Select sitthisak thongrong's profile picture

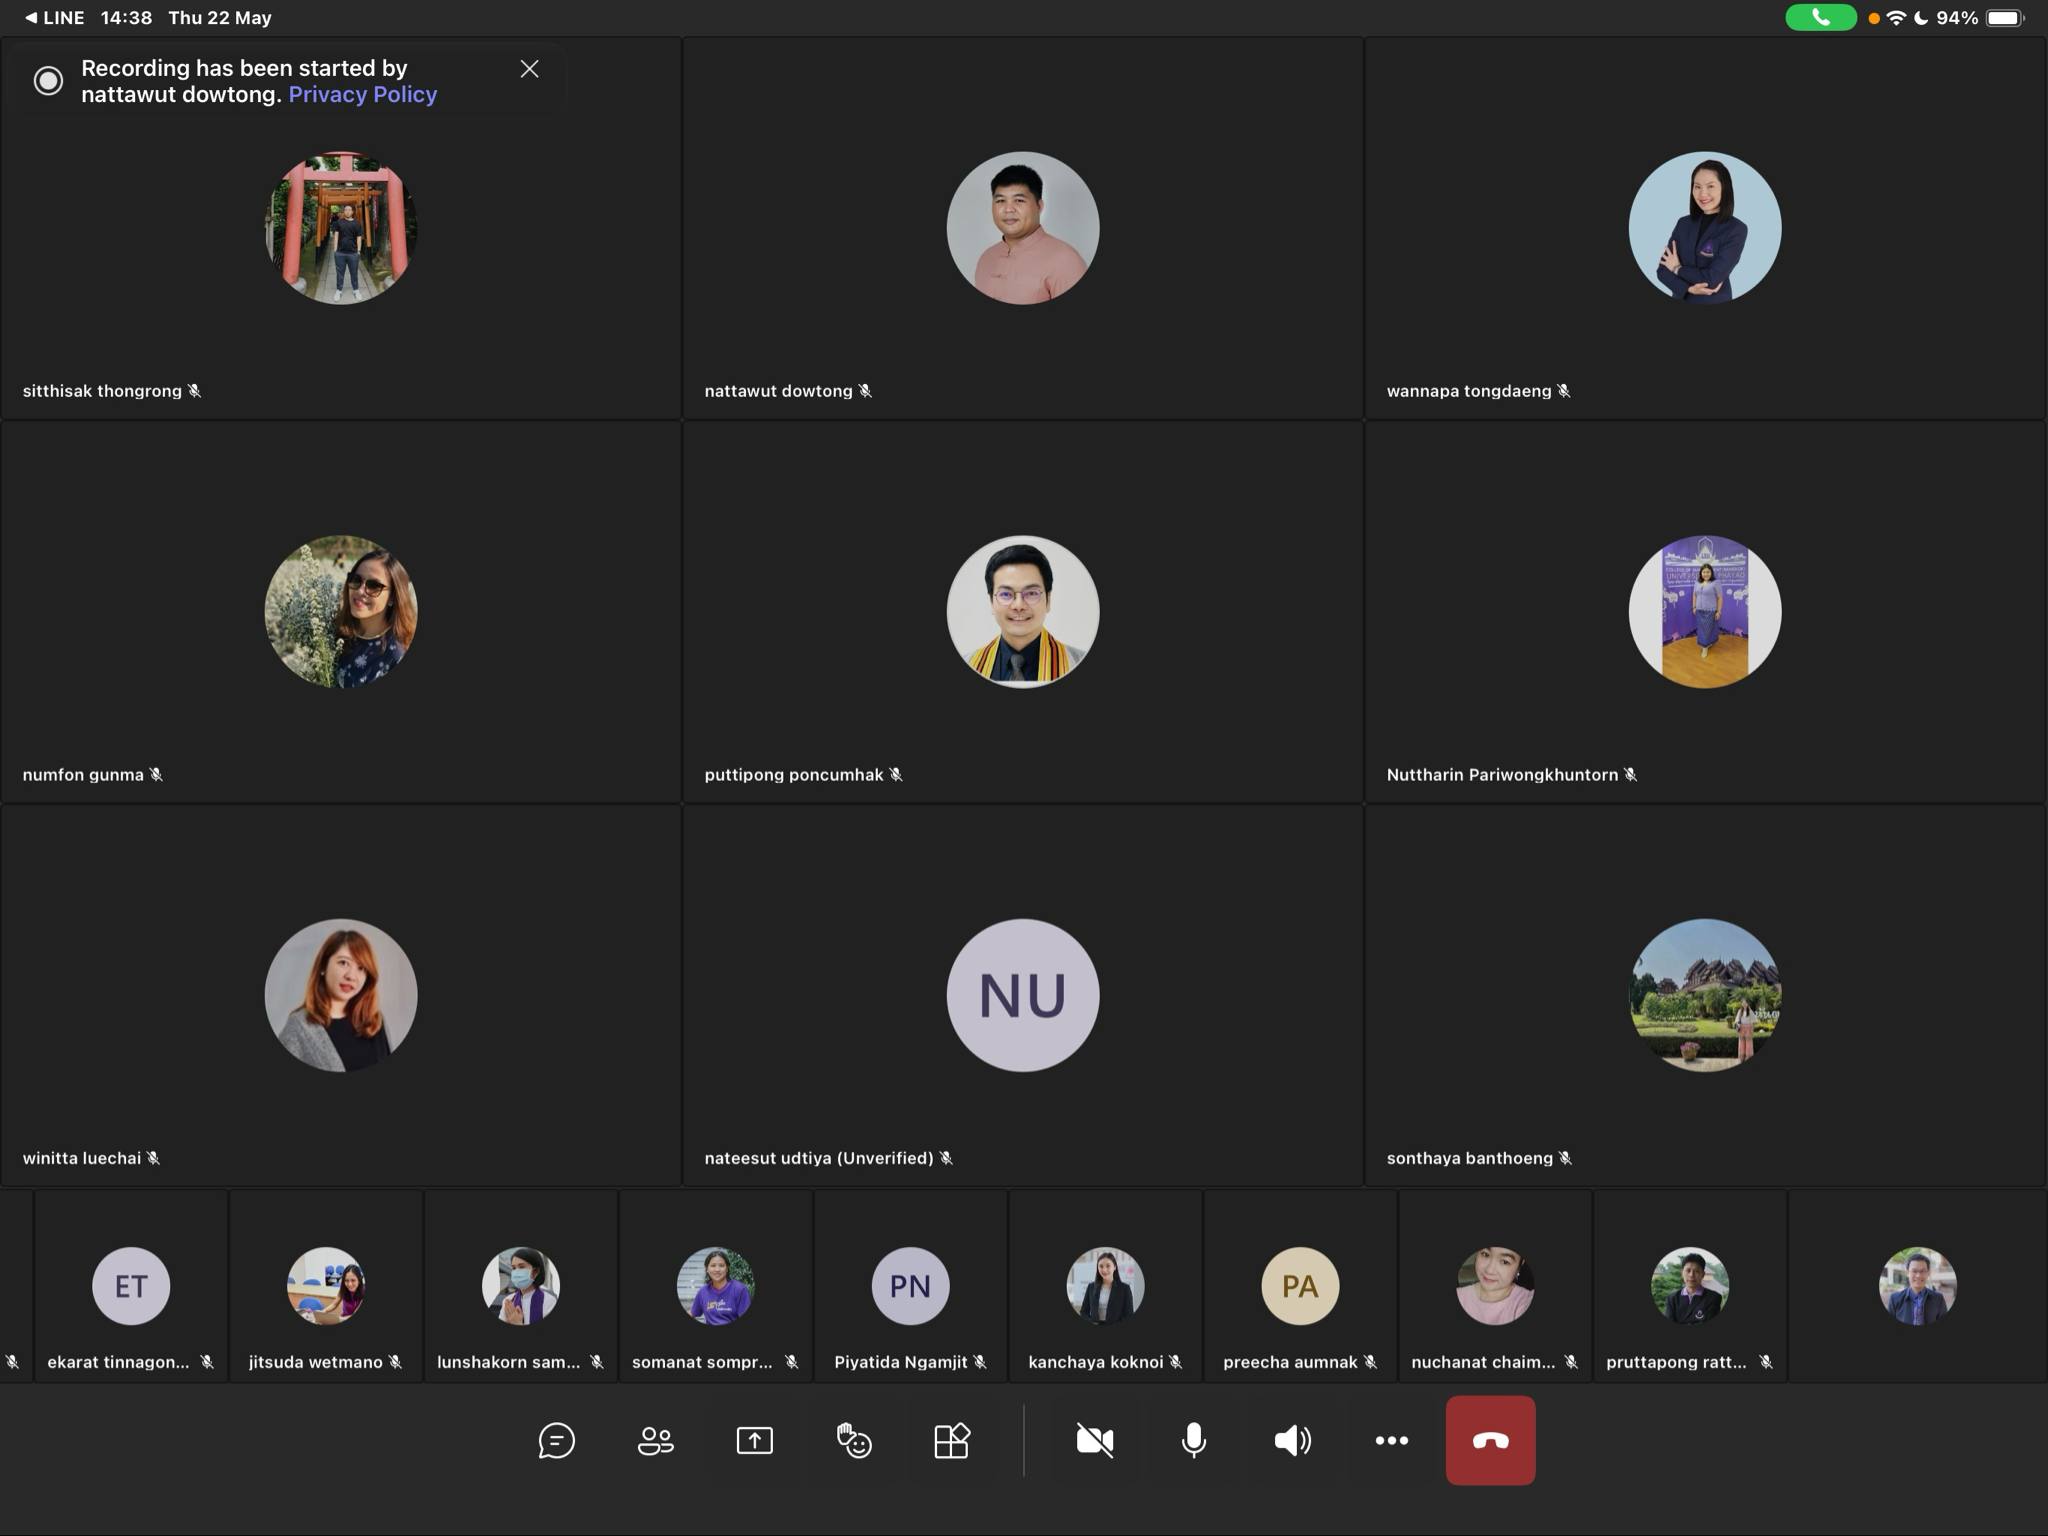click(341, 228)
